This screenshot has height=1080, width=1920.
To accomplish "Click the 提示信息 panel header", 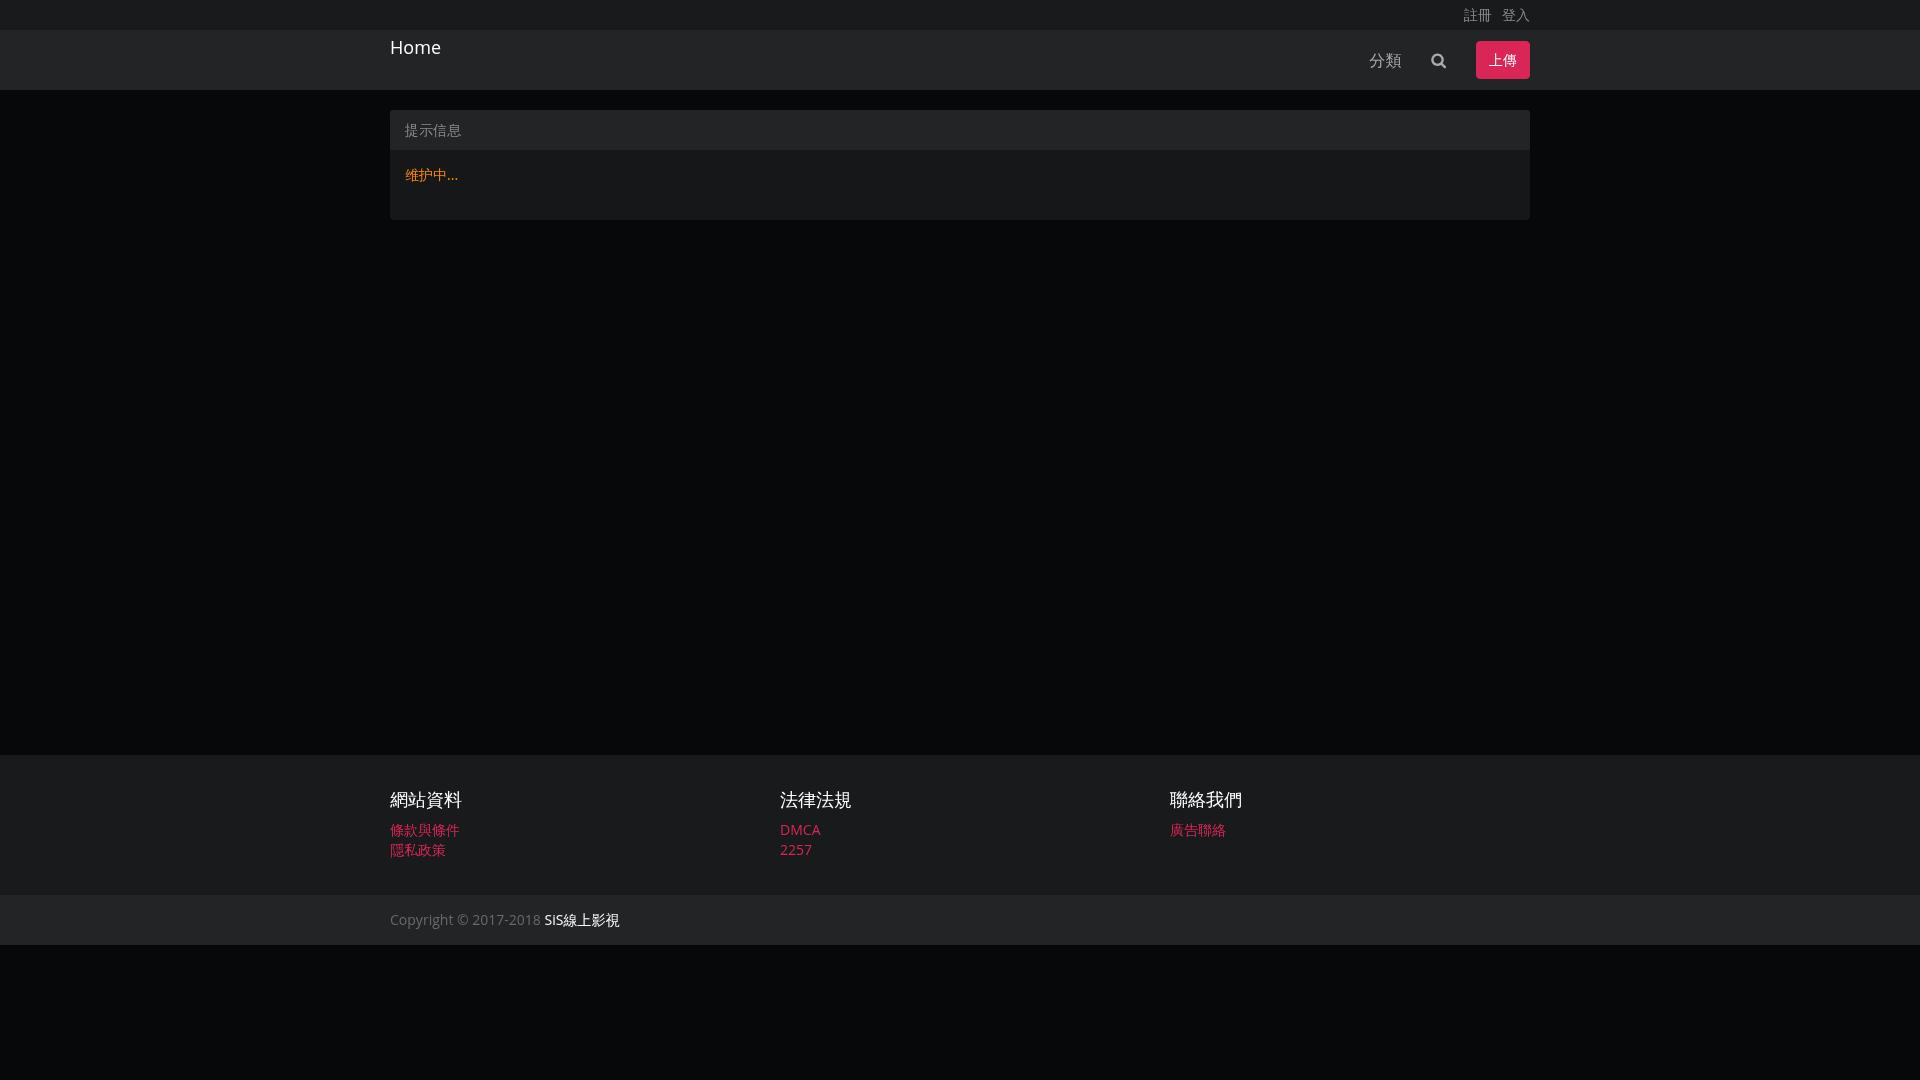I will pyautogui.click(x=433, y=131).
